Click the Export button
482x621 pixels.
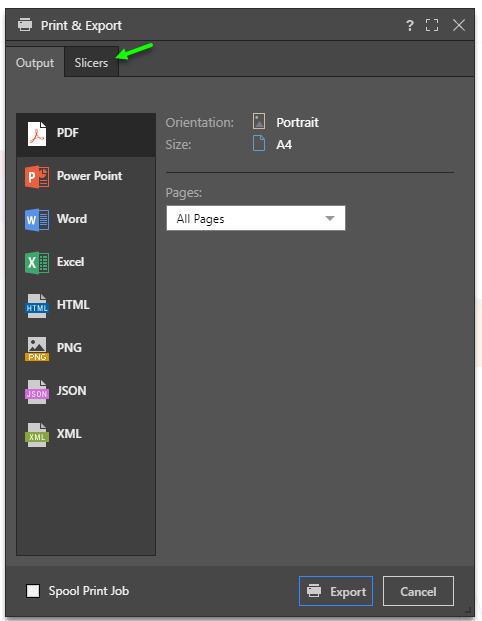click(x=336, y=591)
